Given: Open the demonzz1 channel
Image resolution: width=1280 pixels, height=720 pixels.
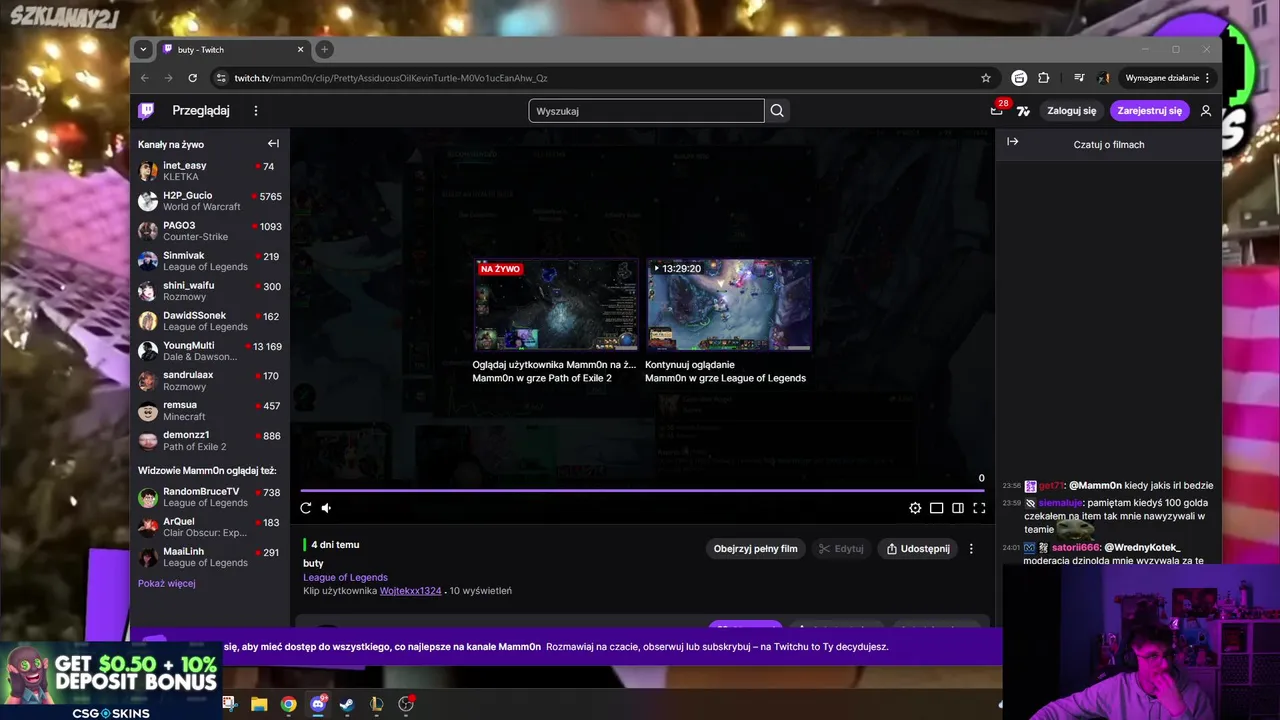Looking at the screenshot, I should pyautogui.click(x=210, y=441).
